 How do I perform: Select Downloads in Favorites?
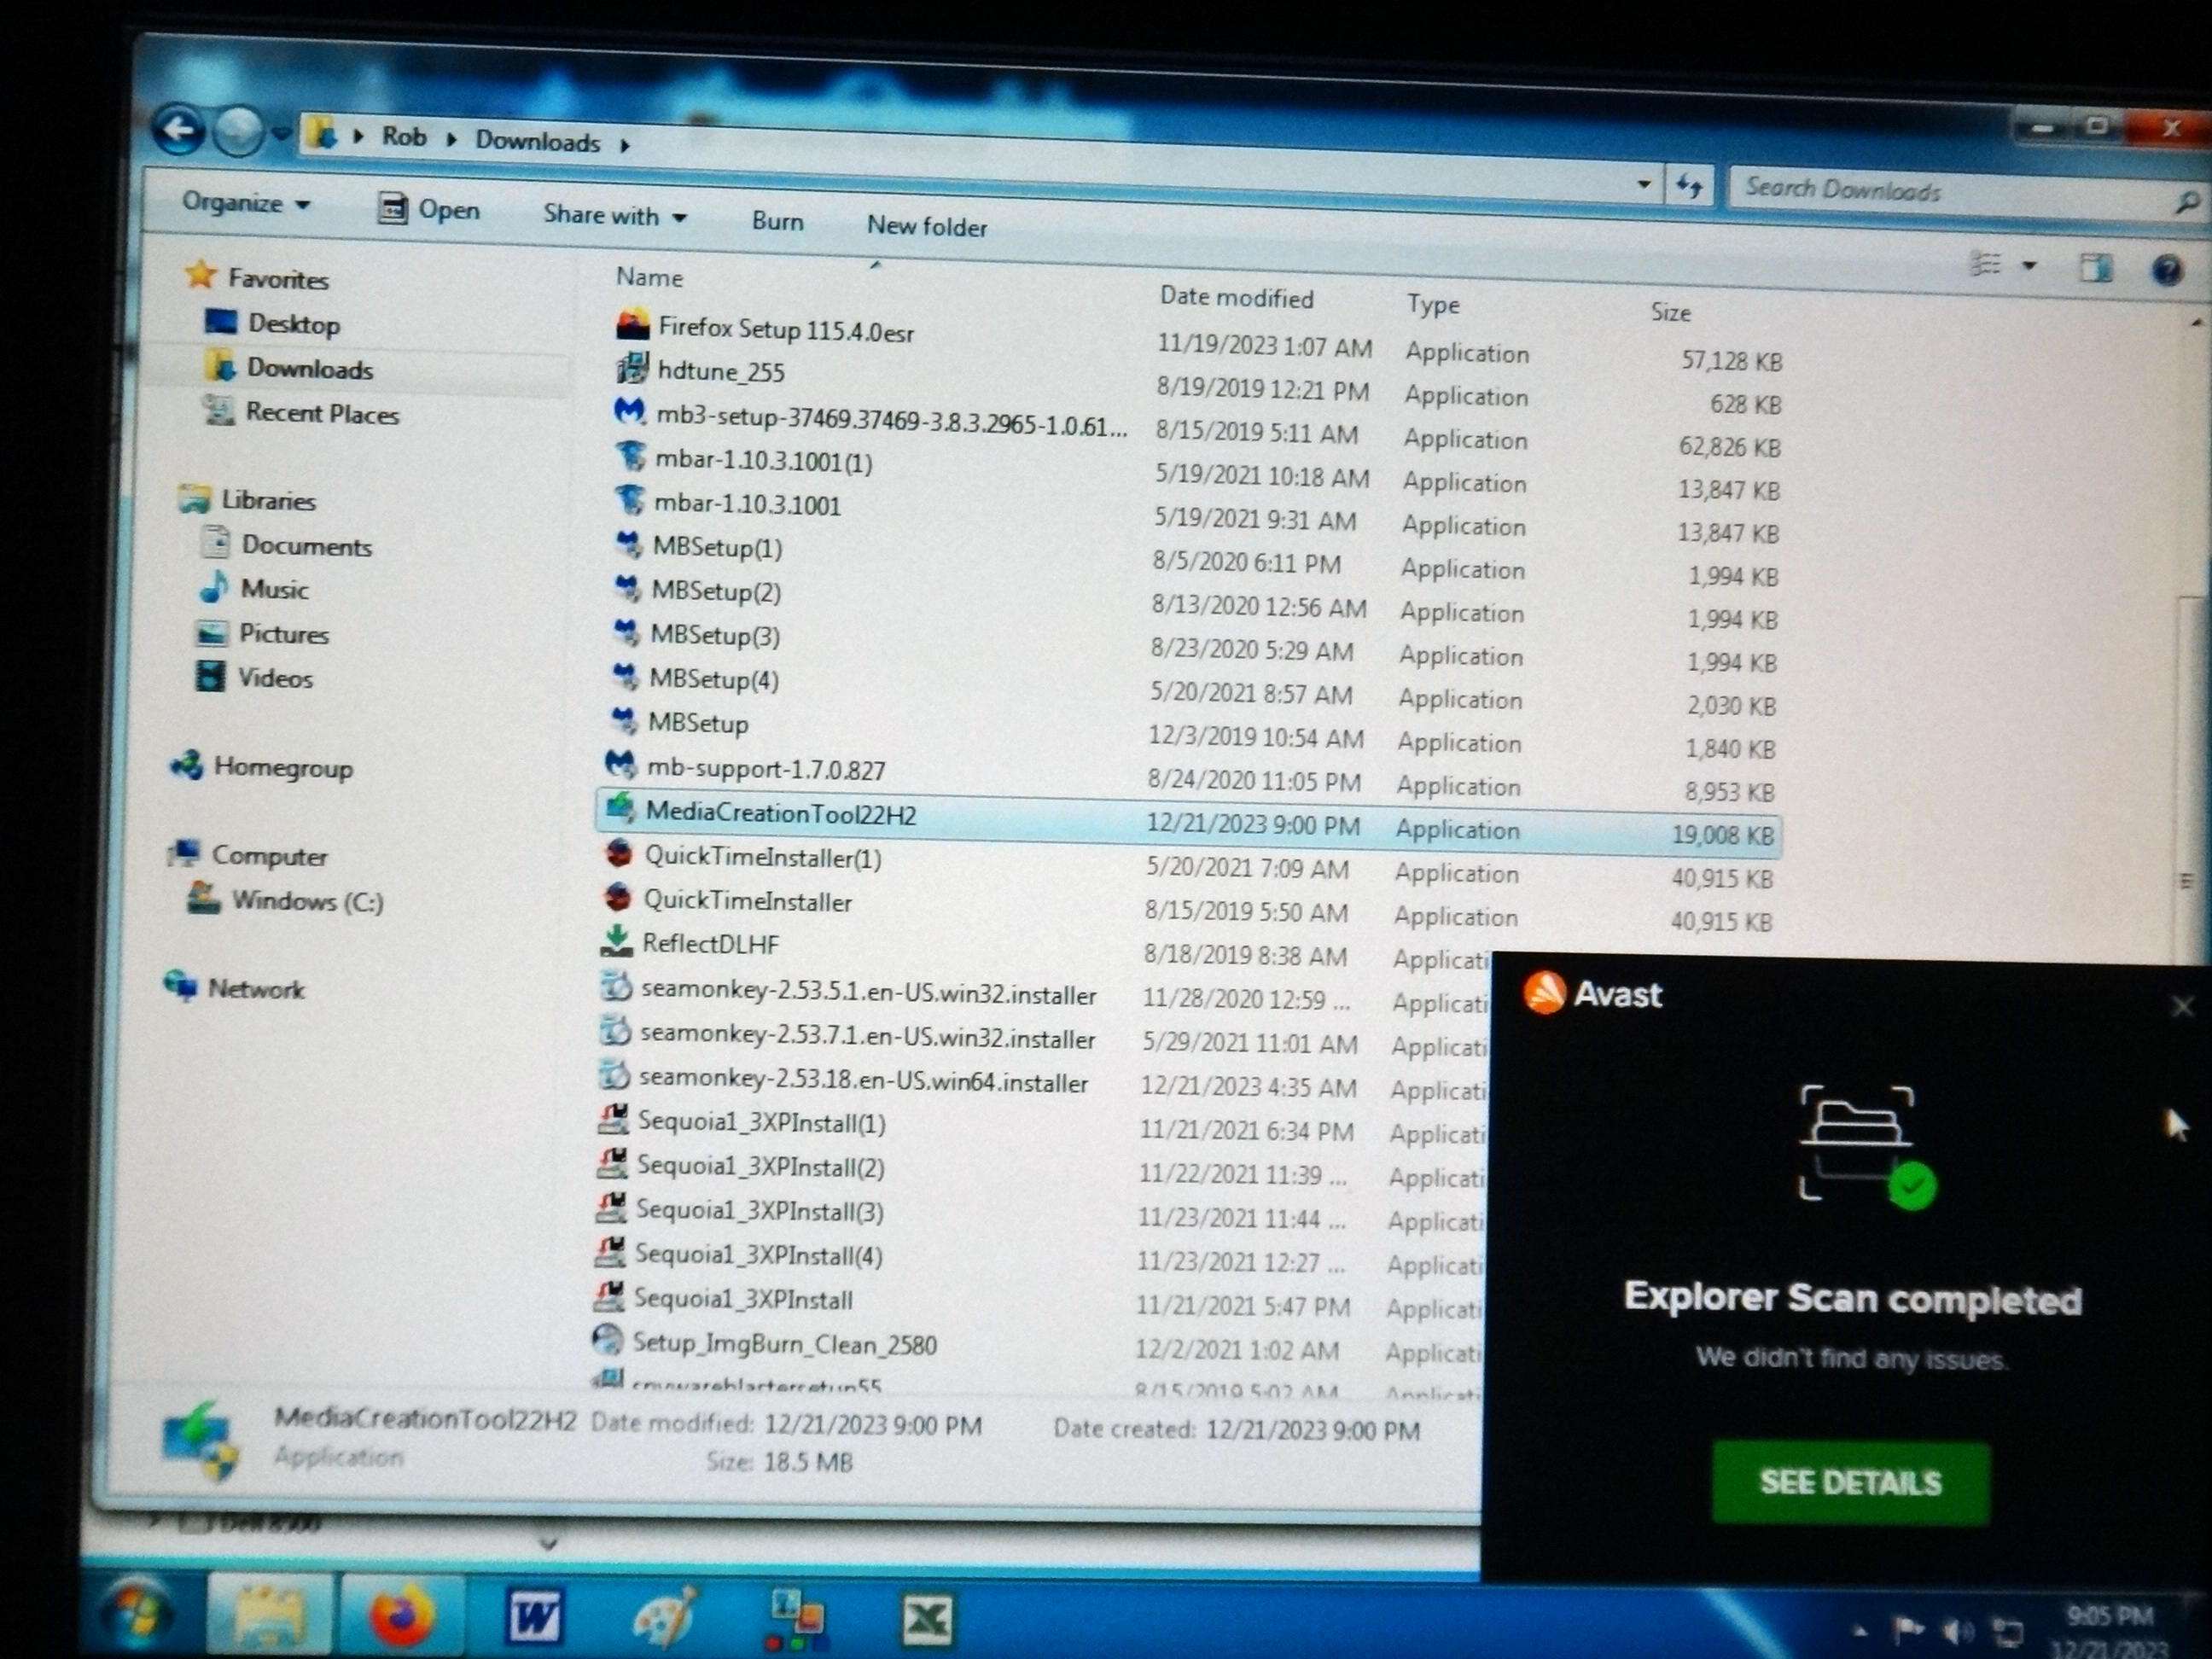pos(291,368)
